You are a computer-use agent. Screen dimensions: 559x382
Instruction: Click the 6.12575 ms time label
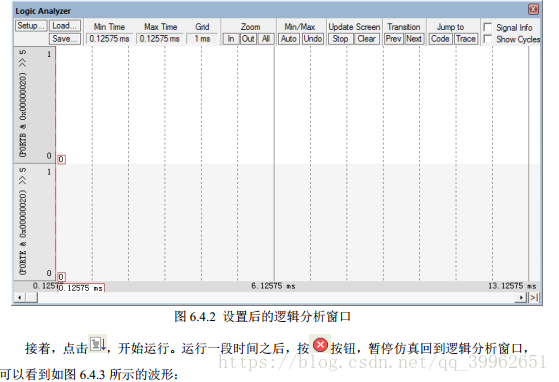[273, 286]
